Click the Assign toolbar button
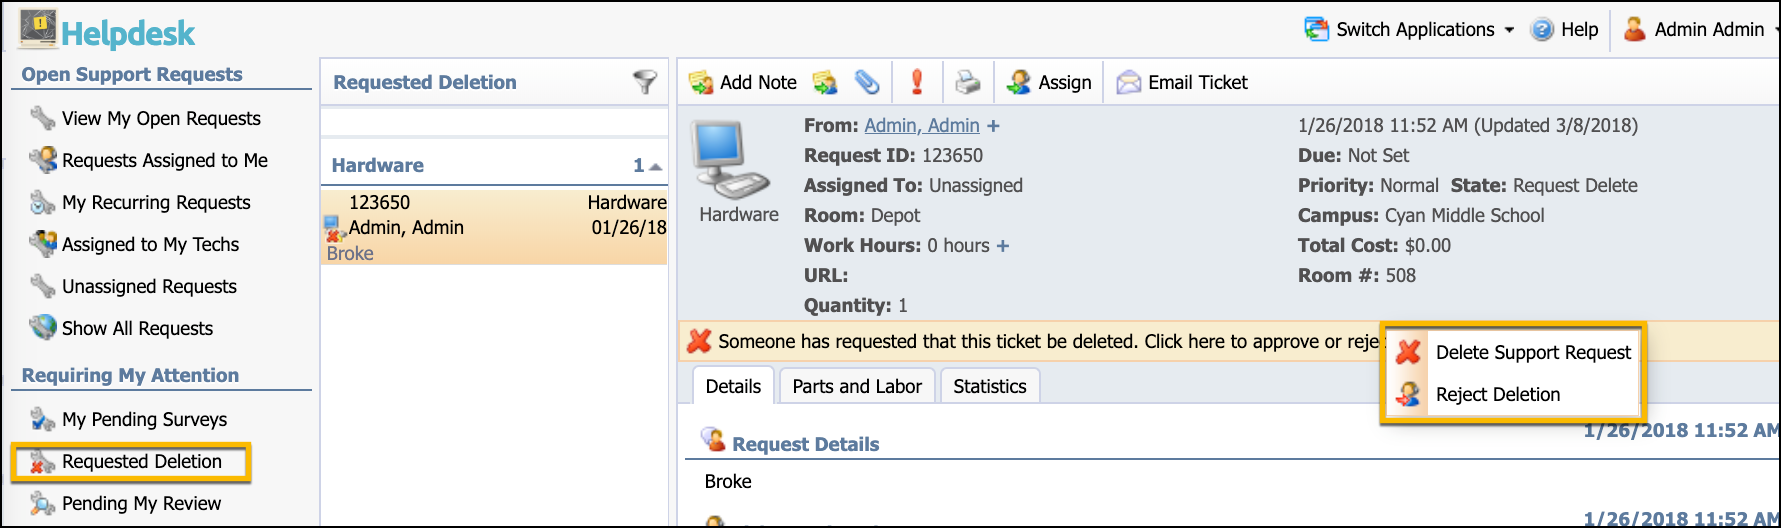Viewport: 1781px width, 528px height. click(1049, 82)
